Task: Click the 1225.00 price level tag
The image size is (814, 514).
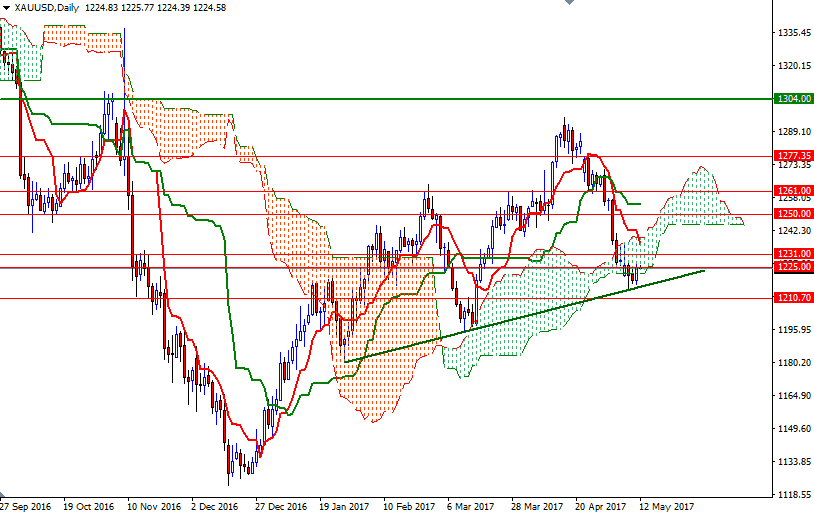Action: pos(793,267)
